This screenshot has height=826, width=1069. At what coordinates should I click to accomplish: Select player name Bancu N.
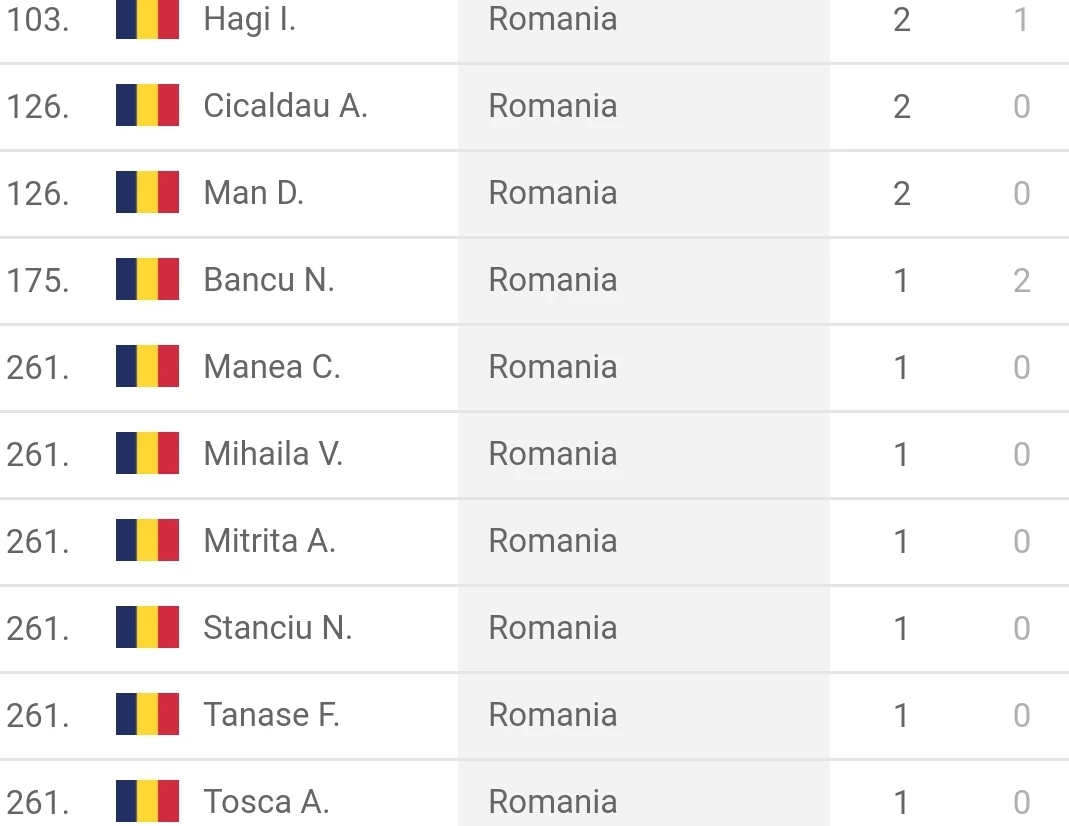coord(269,279)
